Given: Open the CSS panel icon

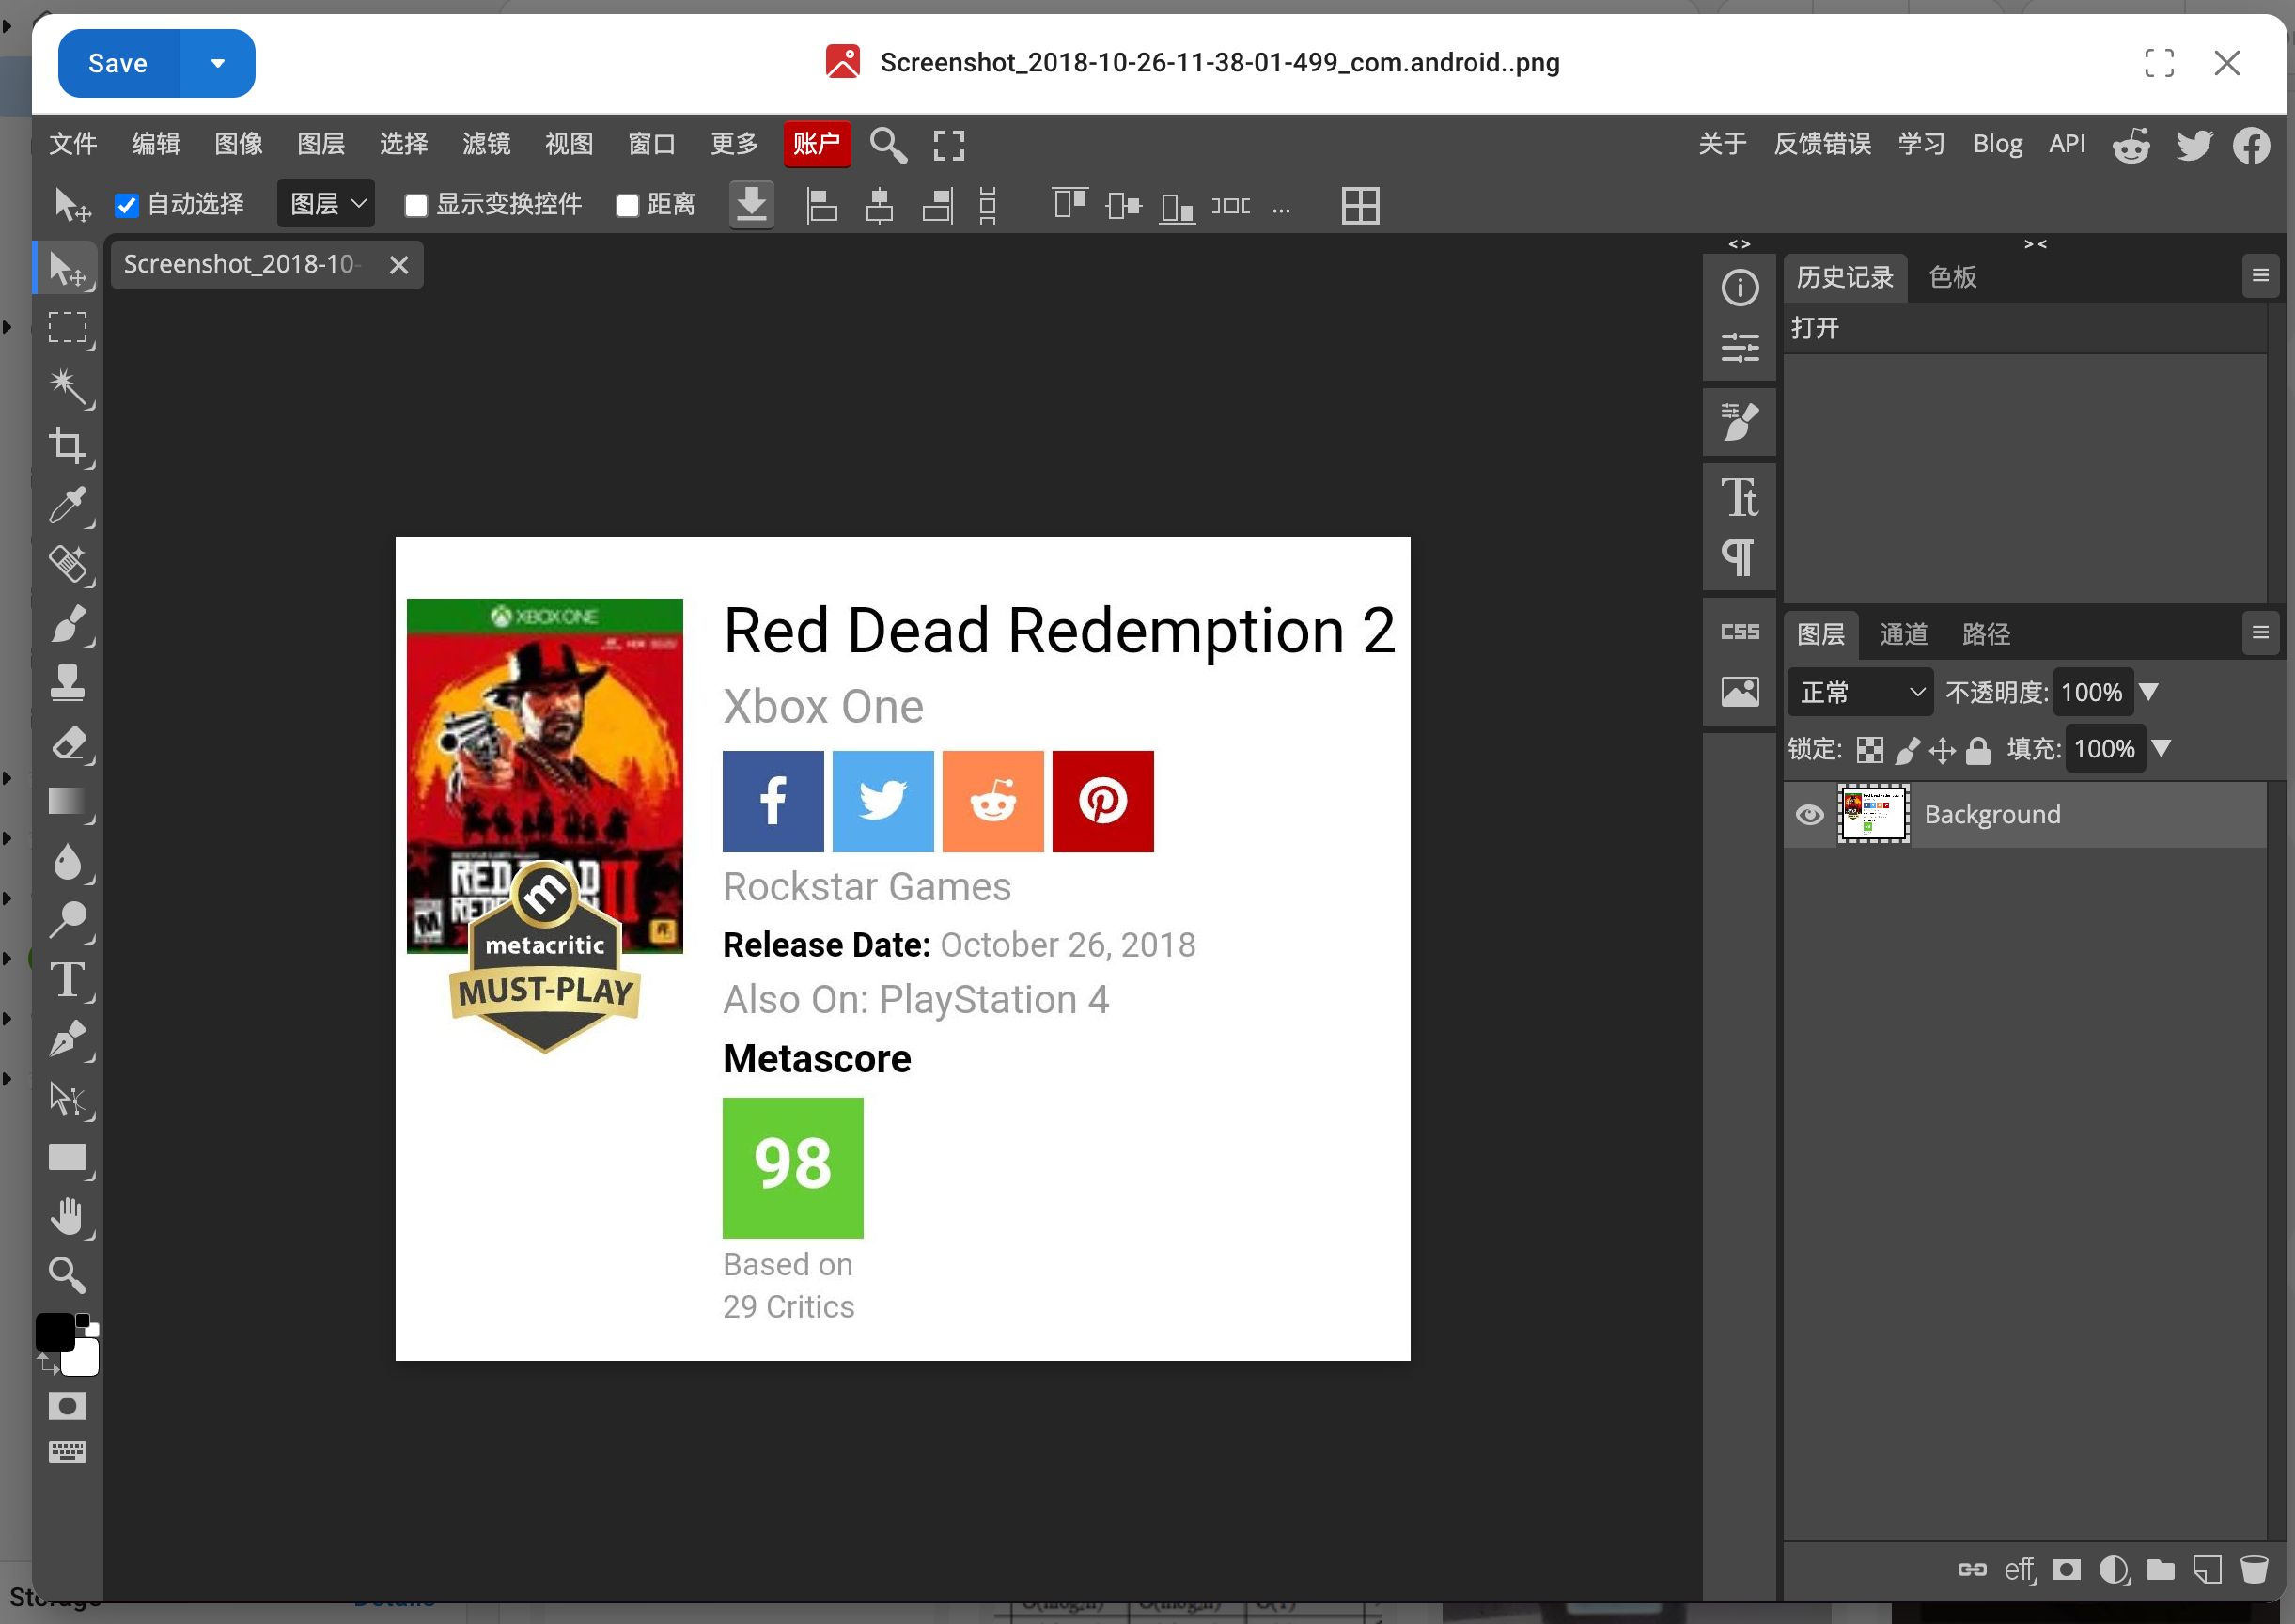Looking at the screenshot, I should (1739, 632).
